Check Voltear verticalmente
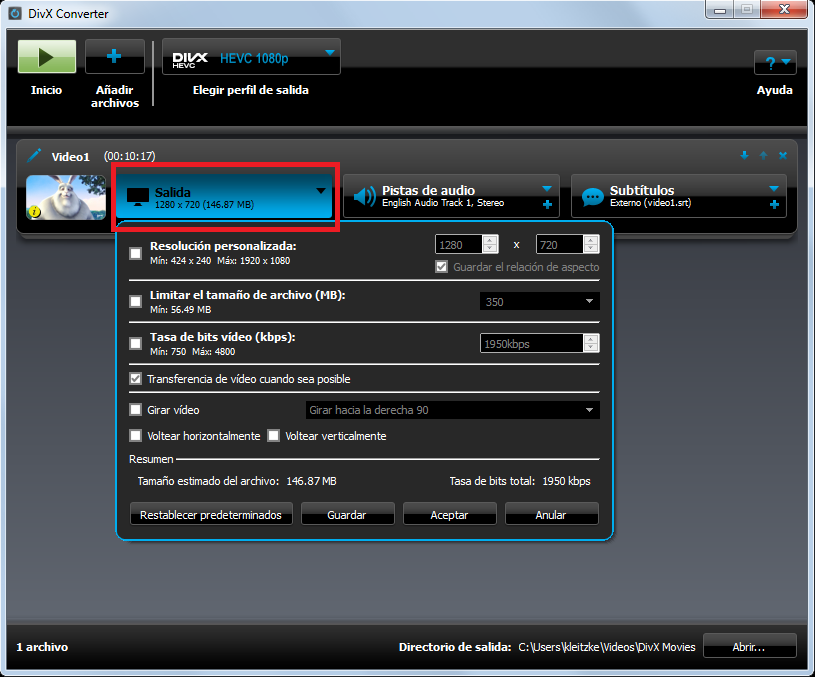 tap(274, 435)
